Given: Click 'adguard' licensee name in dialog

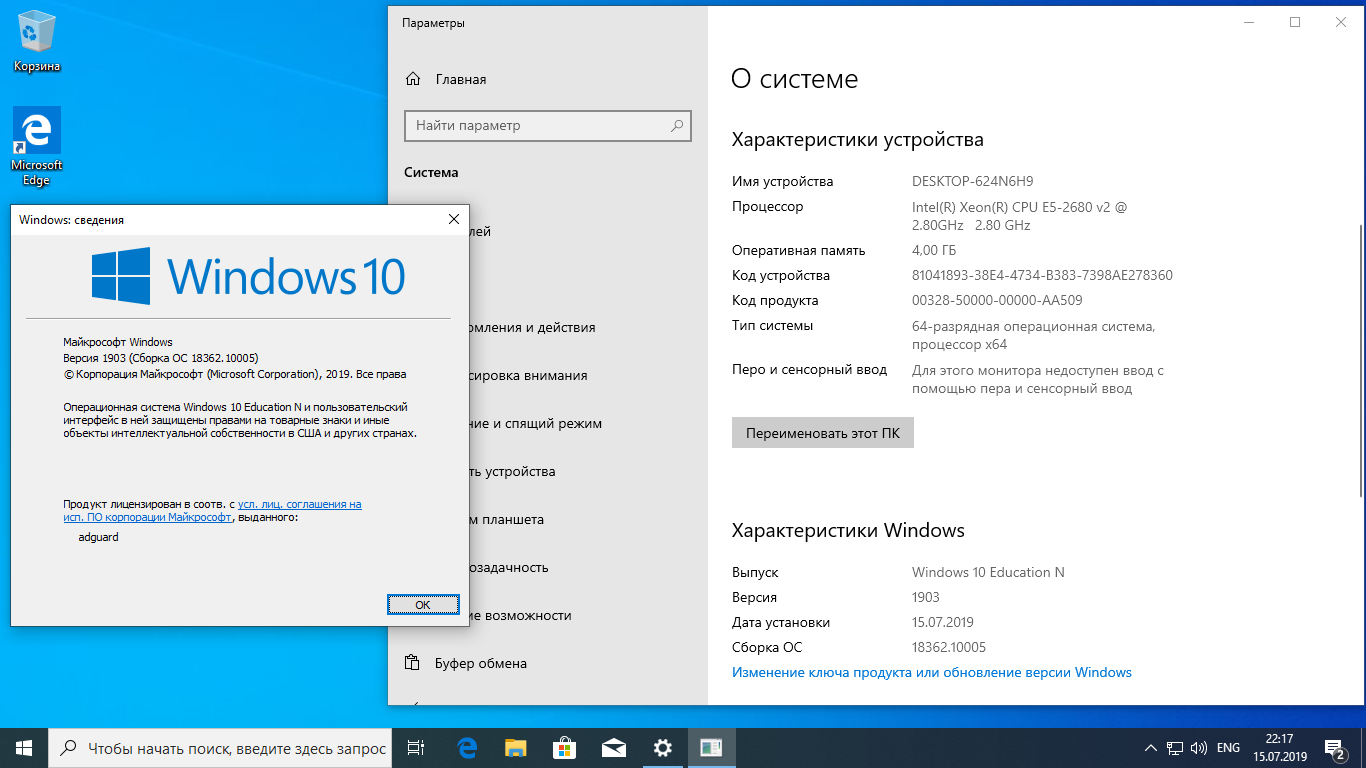Looking at the screenshot, I should pos(98,537).
